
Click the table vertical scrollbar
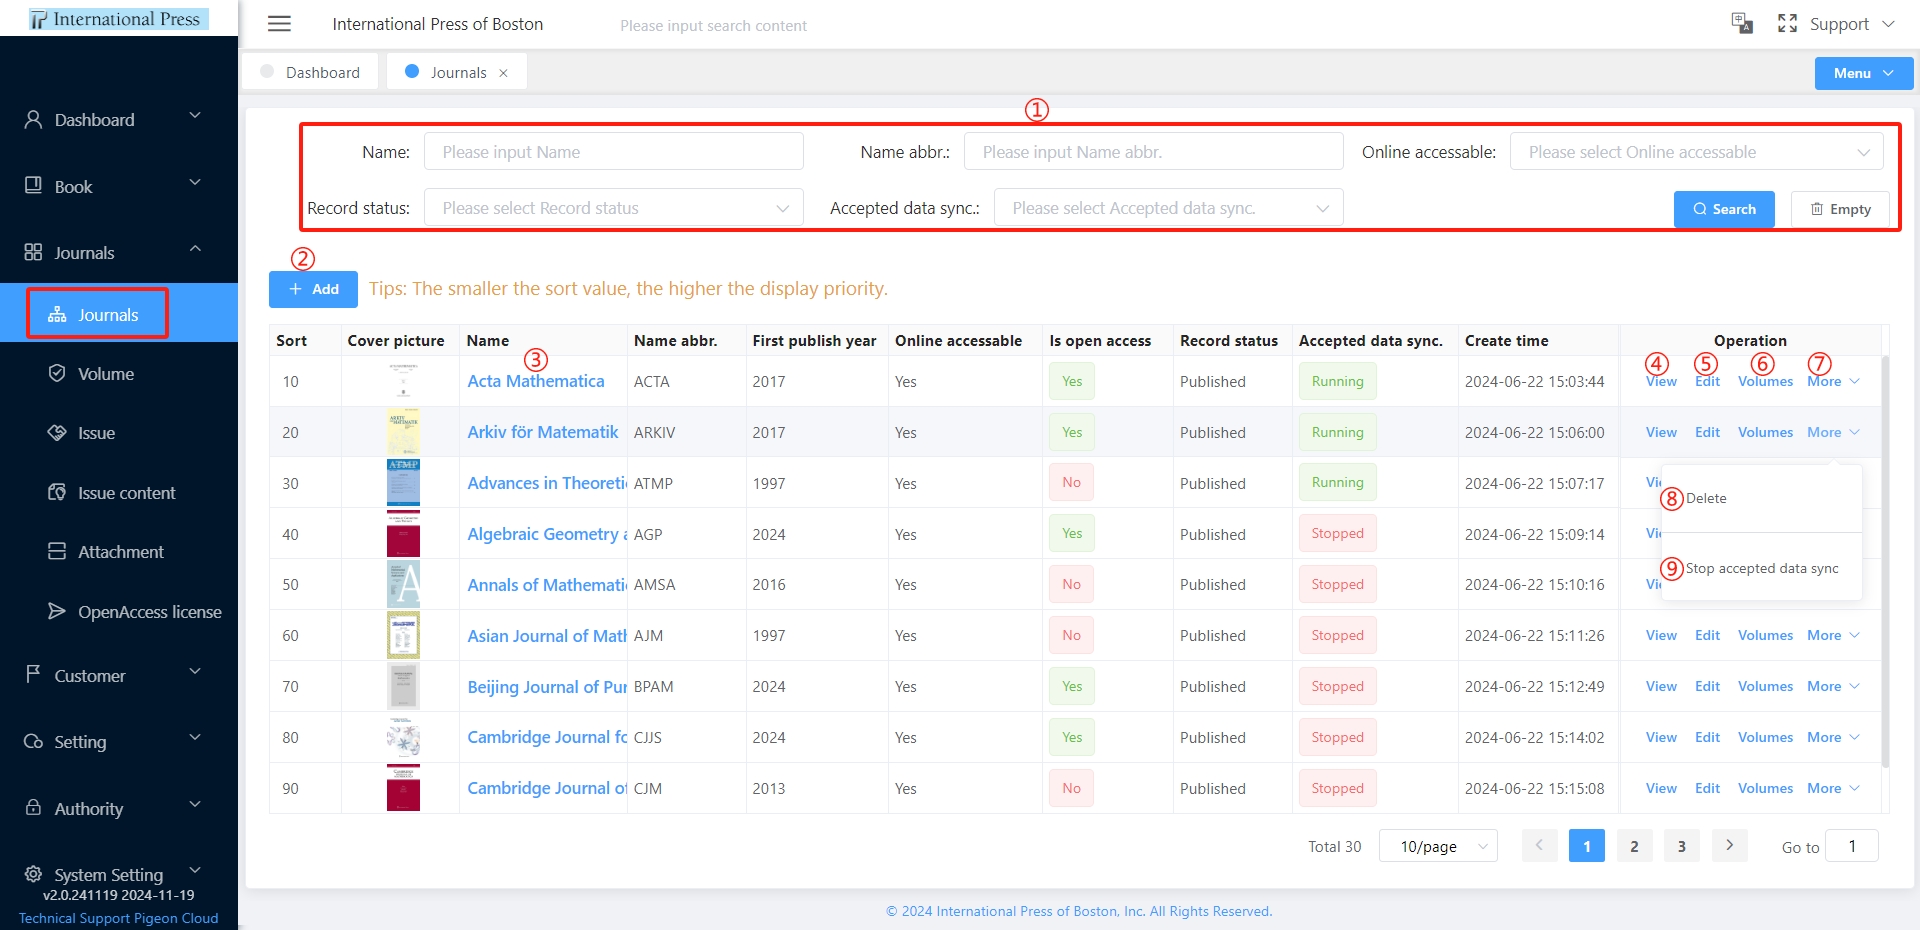click(x=1885, y=560)
